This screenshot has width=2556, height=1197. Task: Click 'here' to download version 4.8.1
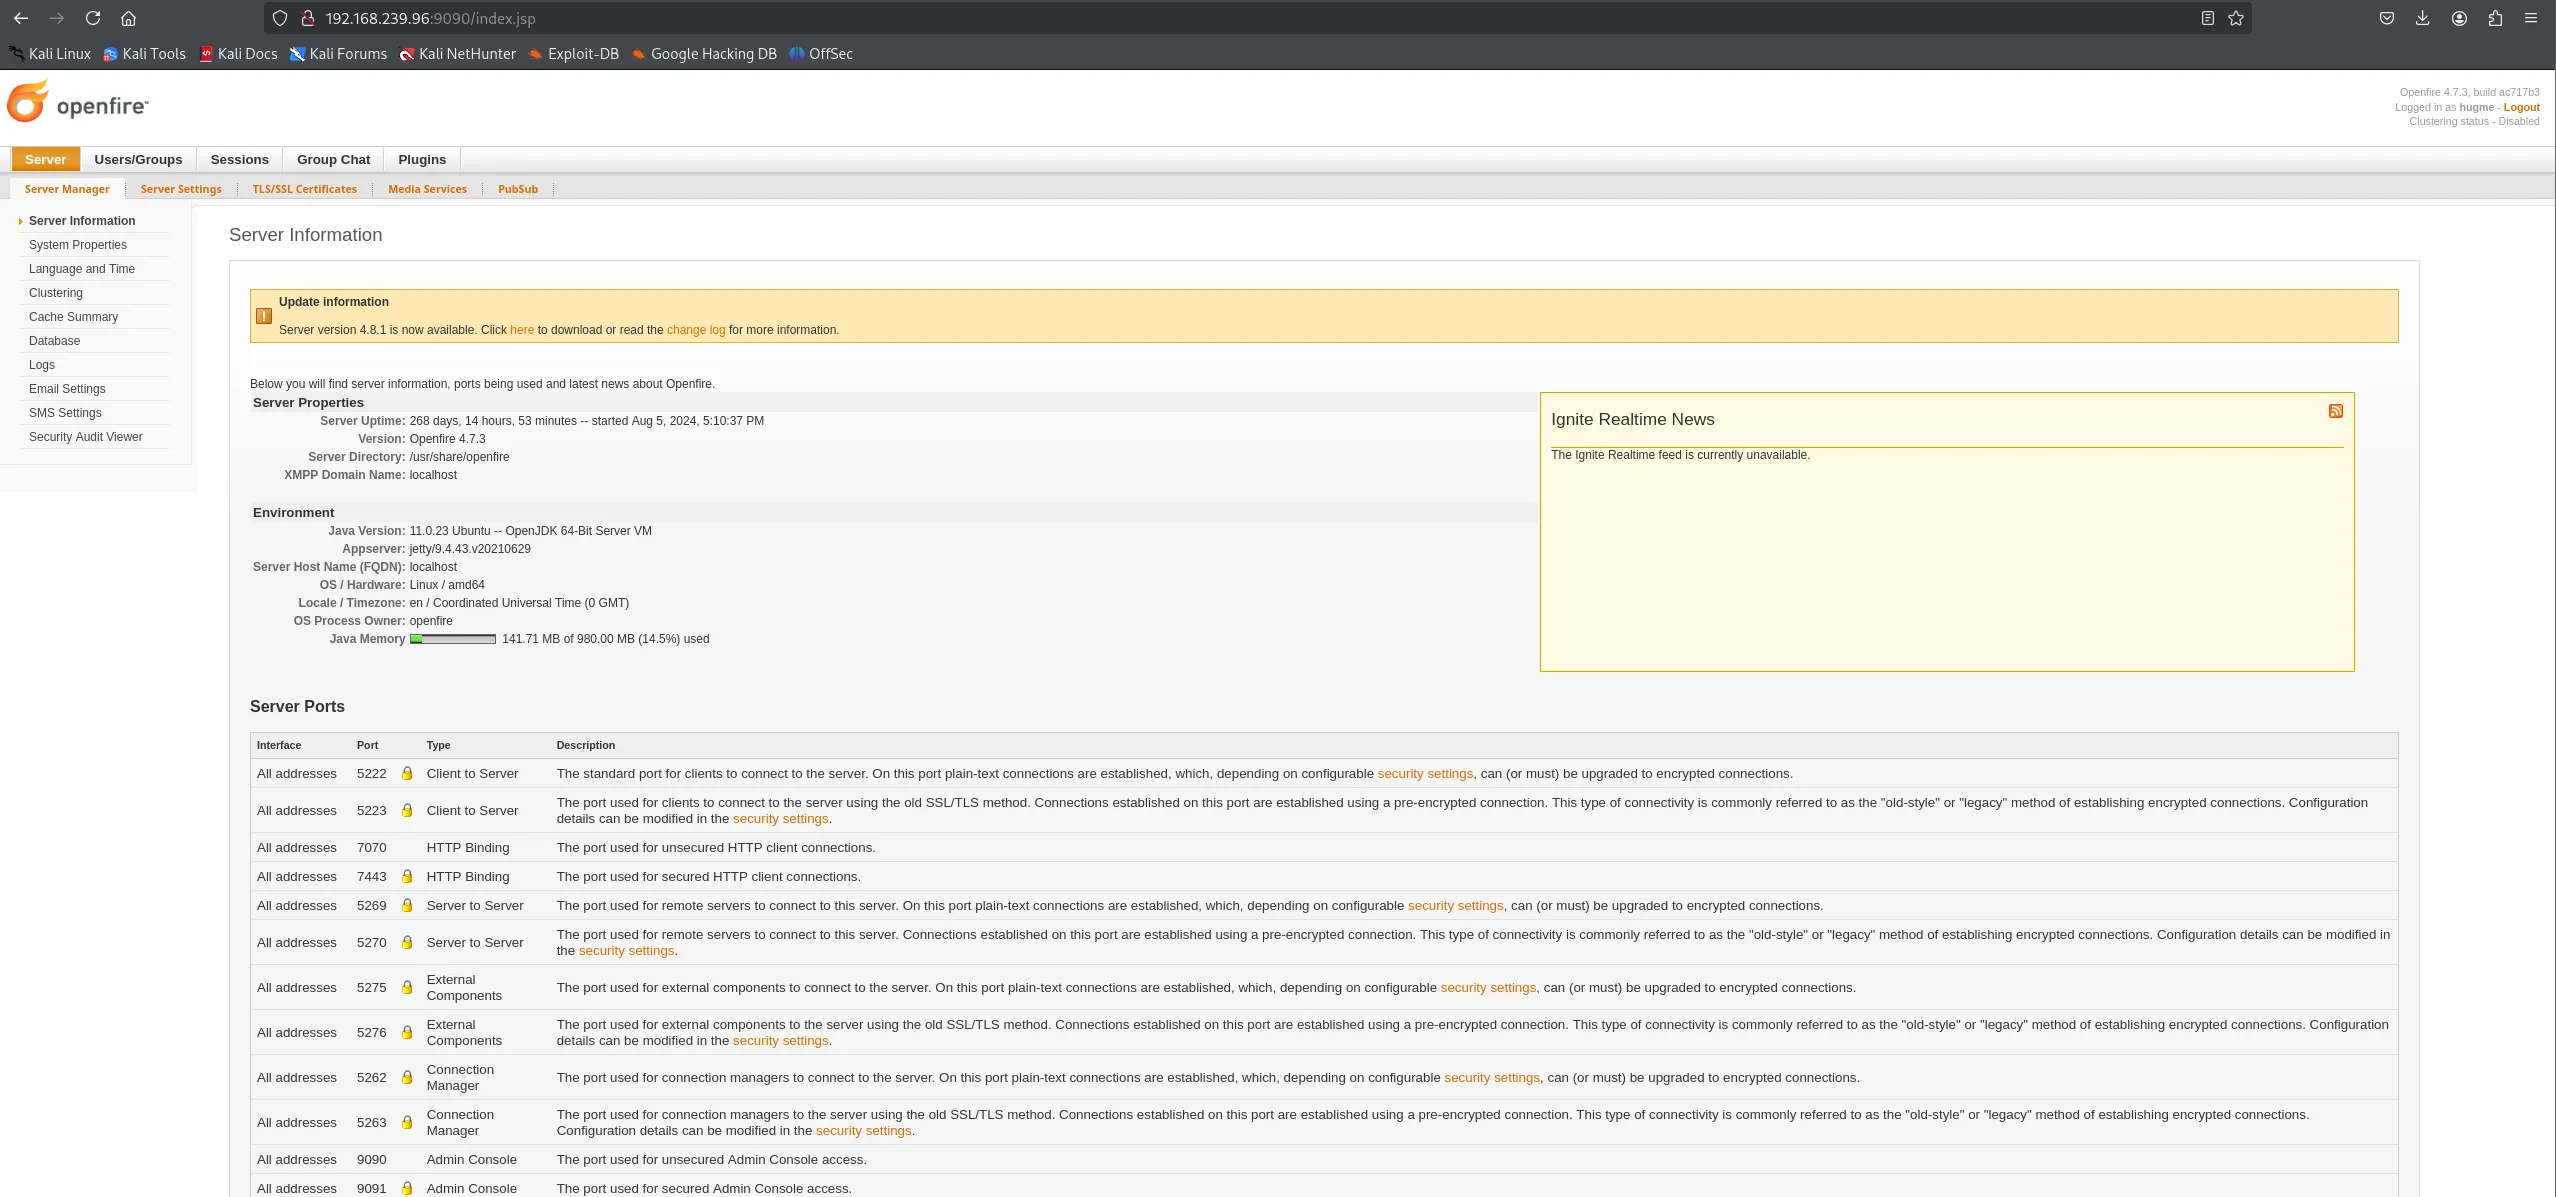pos(522,330)
